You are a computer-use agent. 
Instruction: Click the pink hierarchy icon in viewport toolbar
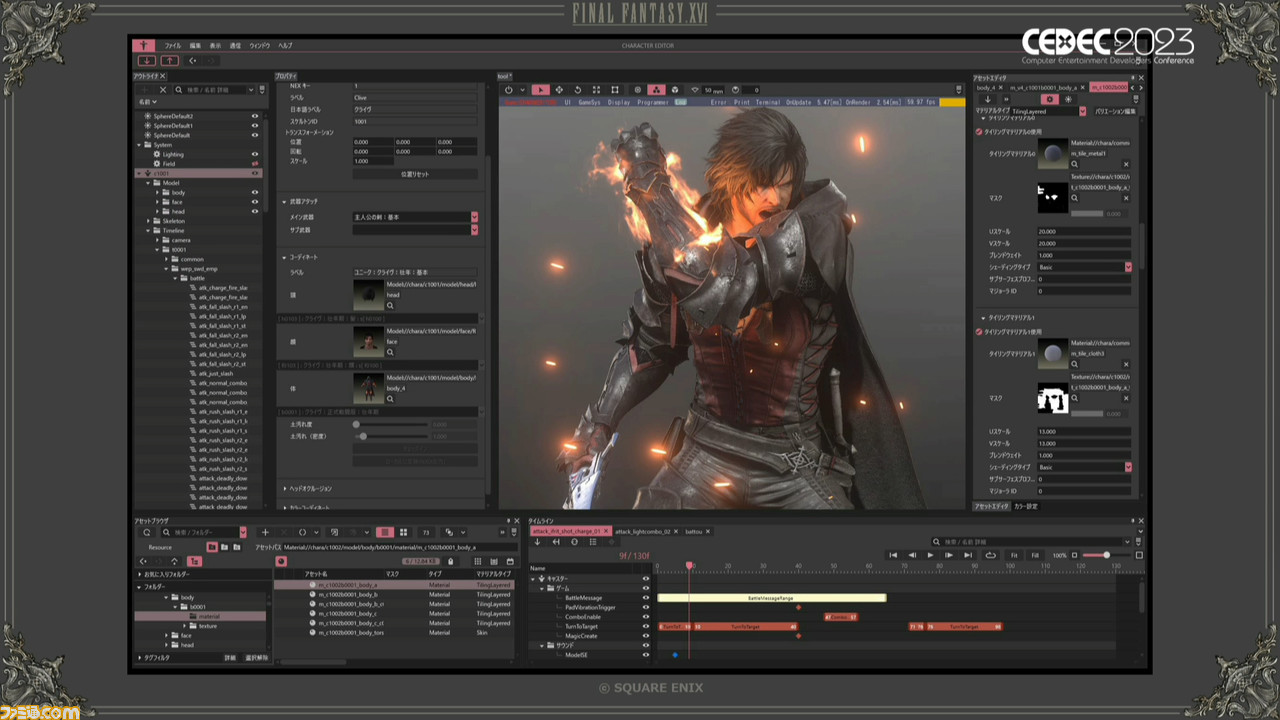[655, 90]
